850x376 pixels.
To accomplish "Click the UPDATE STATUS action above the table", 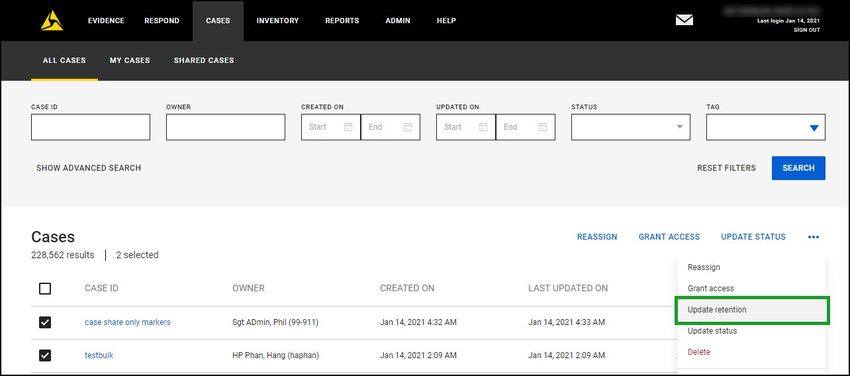I will pyautogui.click(x=753, y=237).
